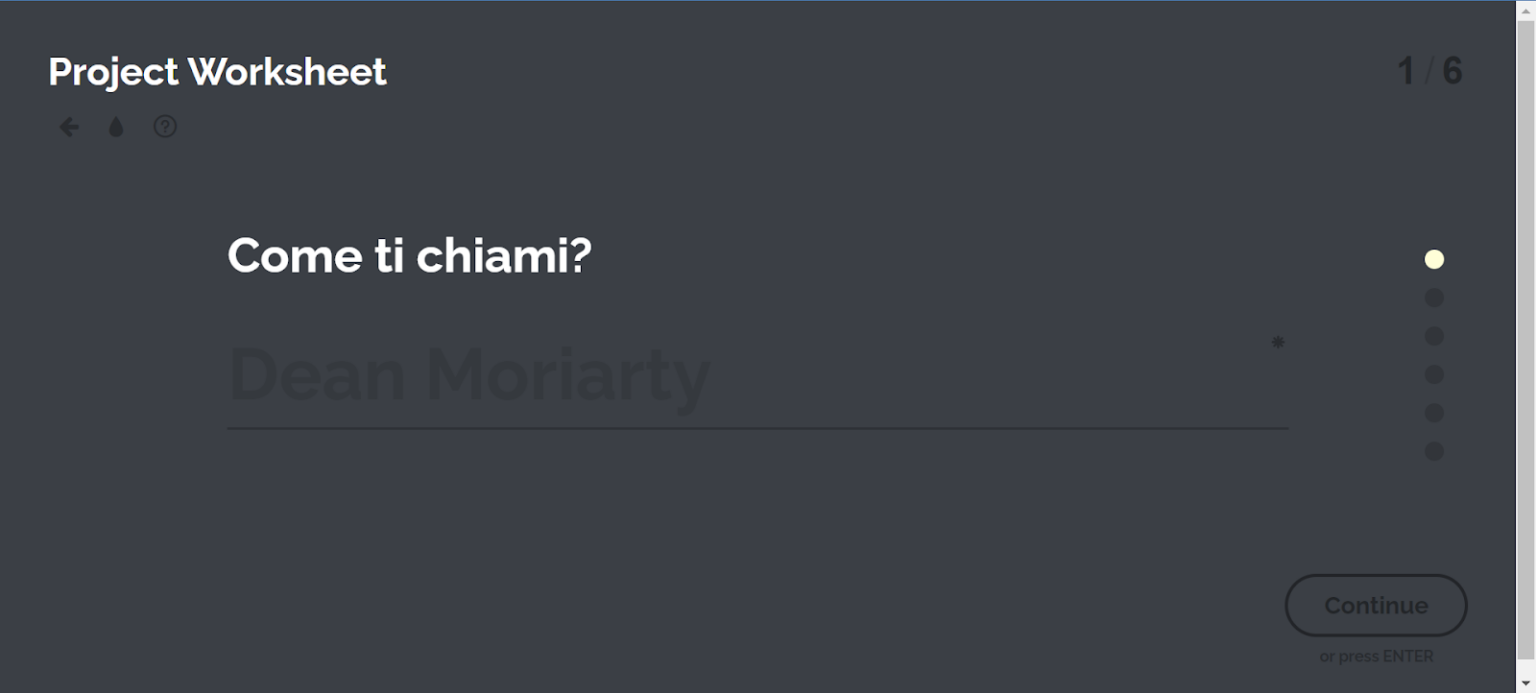Click the Project Worksheet title

(217, 72)
